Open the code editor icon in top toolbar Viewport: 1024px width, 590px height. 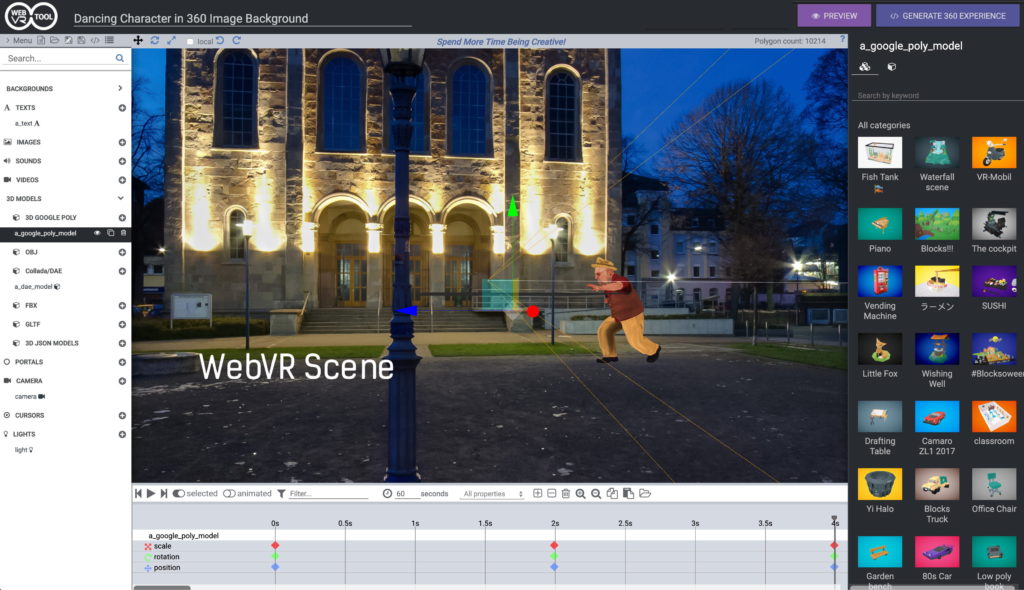(x=95, y=41)
